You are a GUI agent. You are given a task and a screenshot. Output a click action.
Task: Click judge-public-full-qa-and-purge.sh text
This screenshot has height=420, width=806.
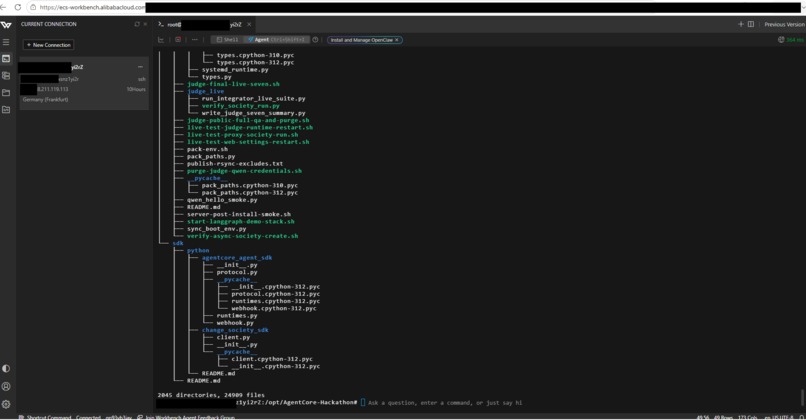coord(248,120)
